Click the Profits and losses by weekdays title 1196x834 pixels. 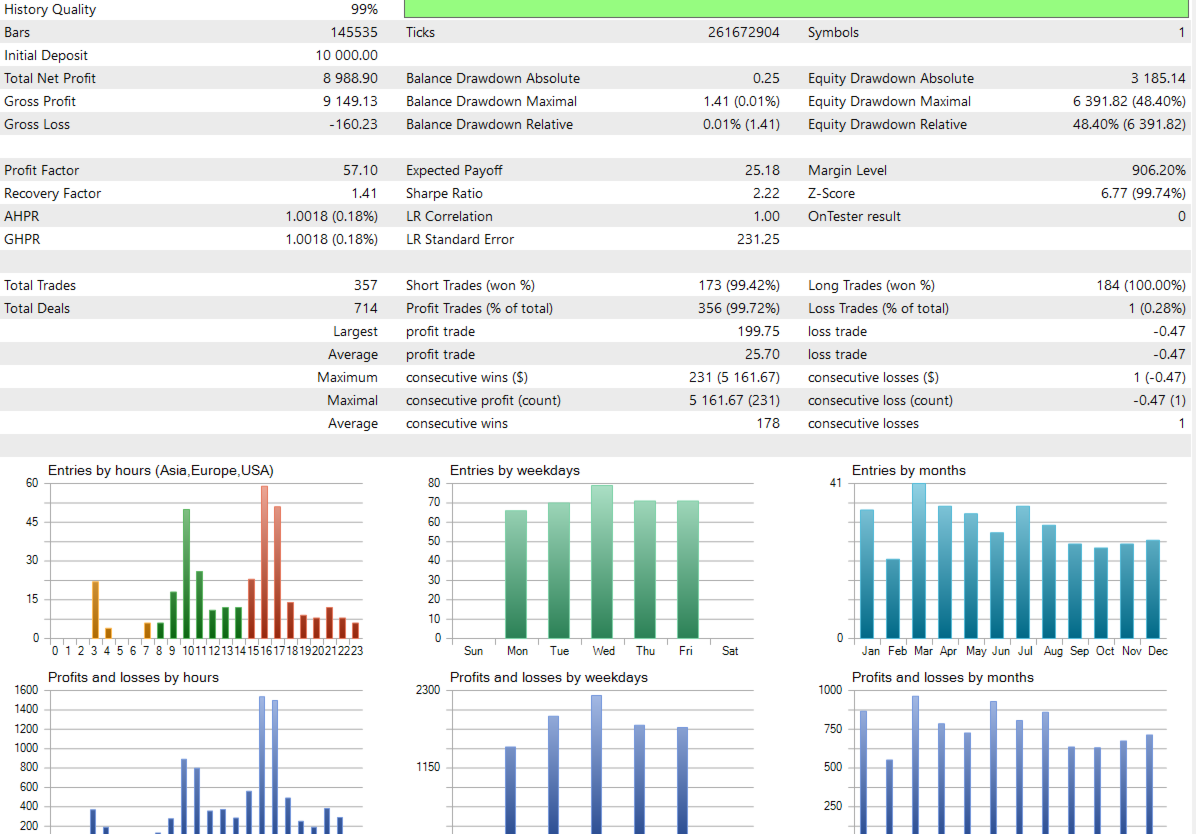[x=548, y=677]
